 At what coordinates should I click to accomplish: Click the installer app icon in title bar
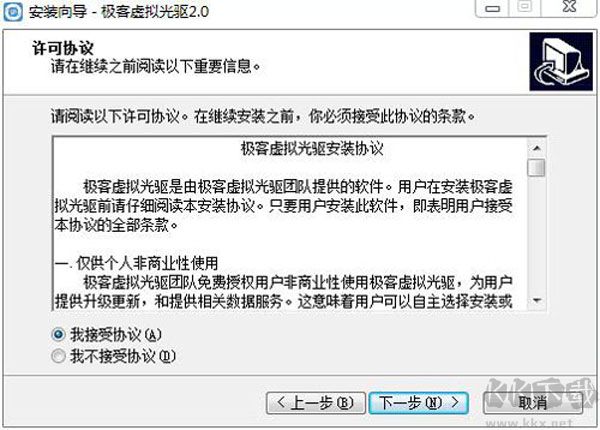12,11
